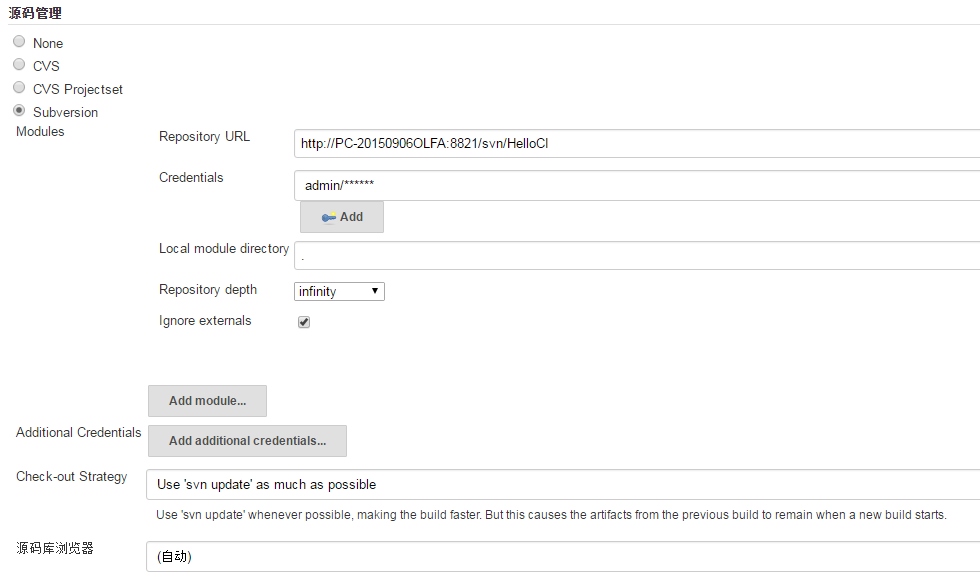Toggle the Ignore externals checkbox
Screen dimensions: 980x587
(304, 322)
